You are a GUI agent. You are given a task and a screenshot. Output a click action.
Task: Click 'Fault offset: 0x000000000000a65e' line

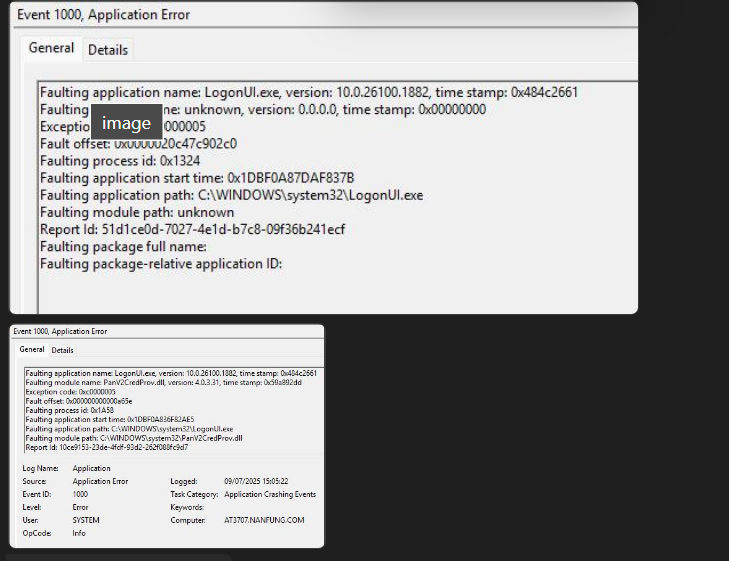point(79,401)
